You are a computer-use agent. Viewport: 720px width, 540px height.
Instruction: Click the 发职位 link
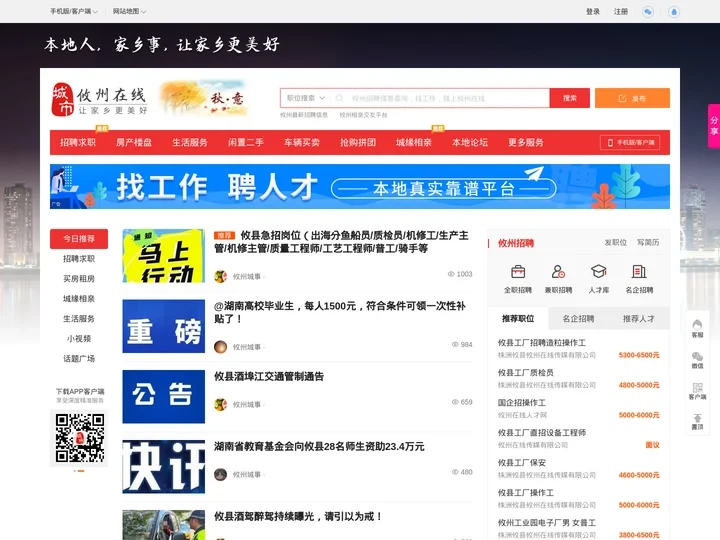616,242
